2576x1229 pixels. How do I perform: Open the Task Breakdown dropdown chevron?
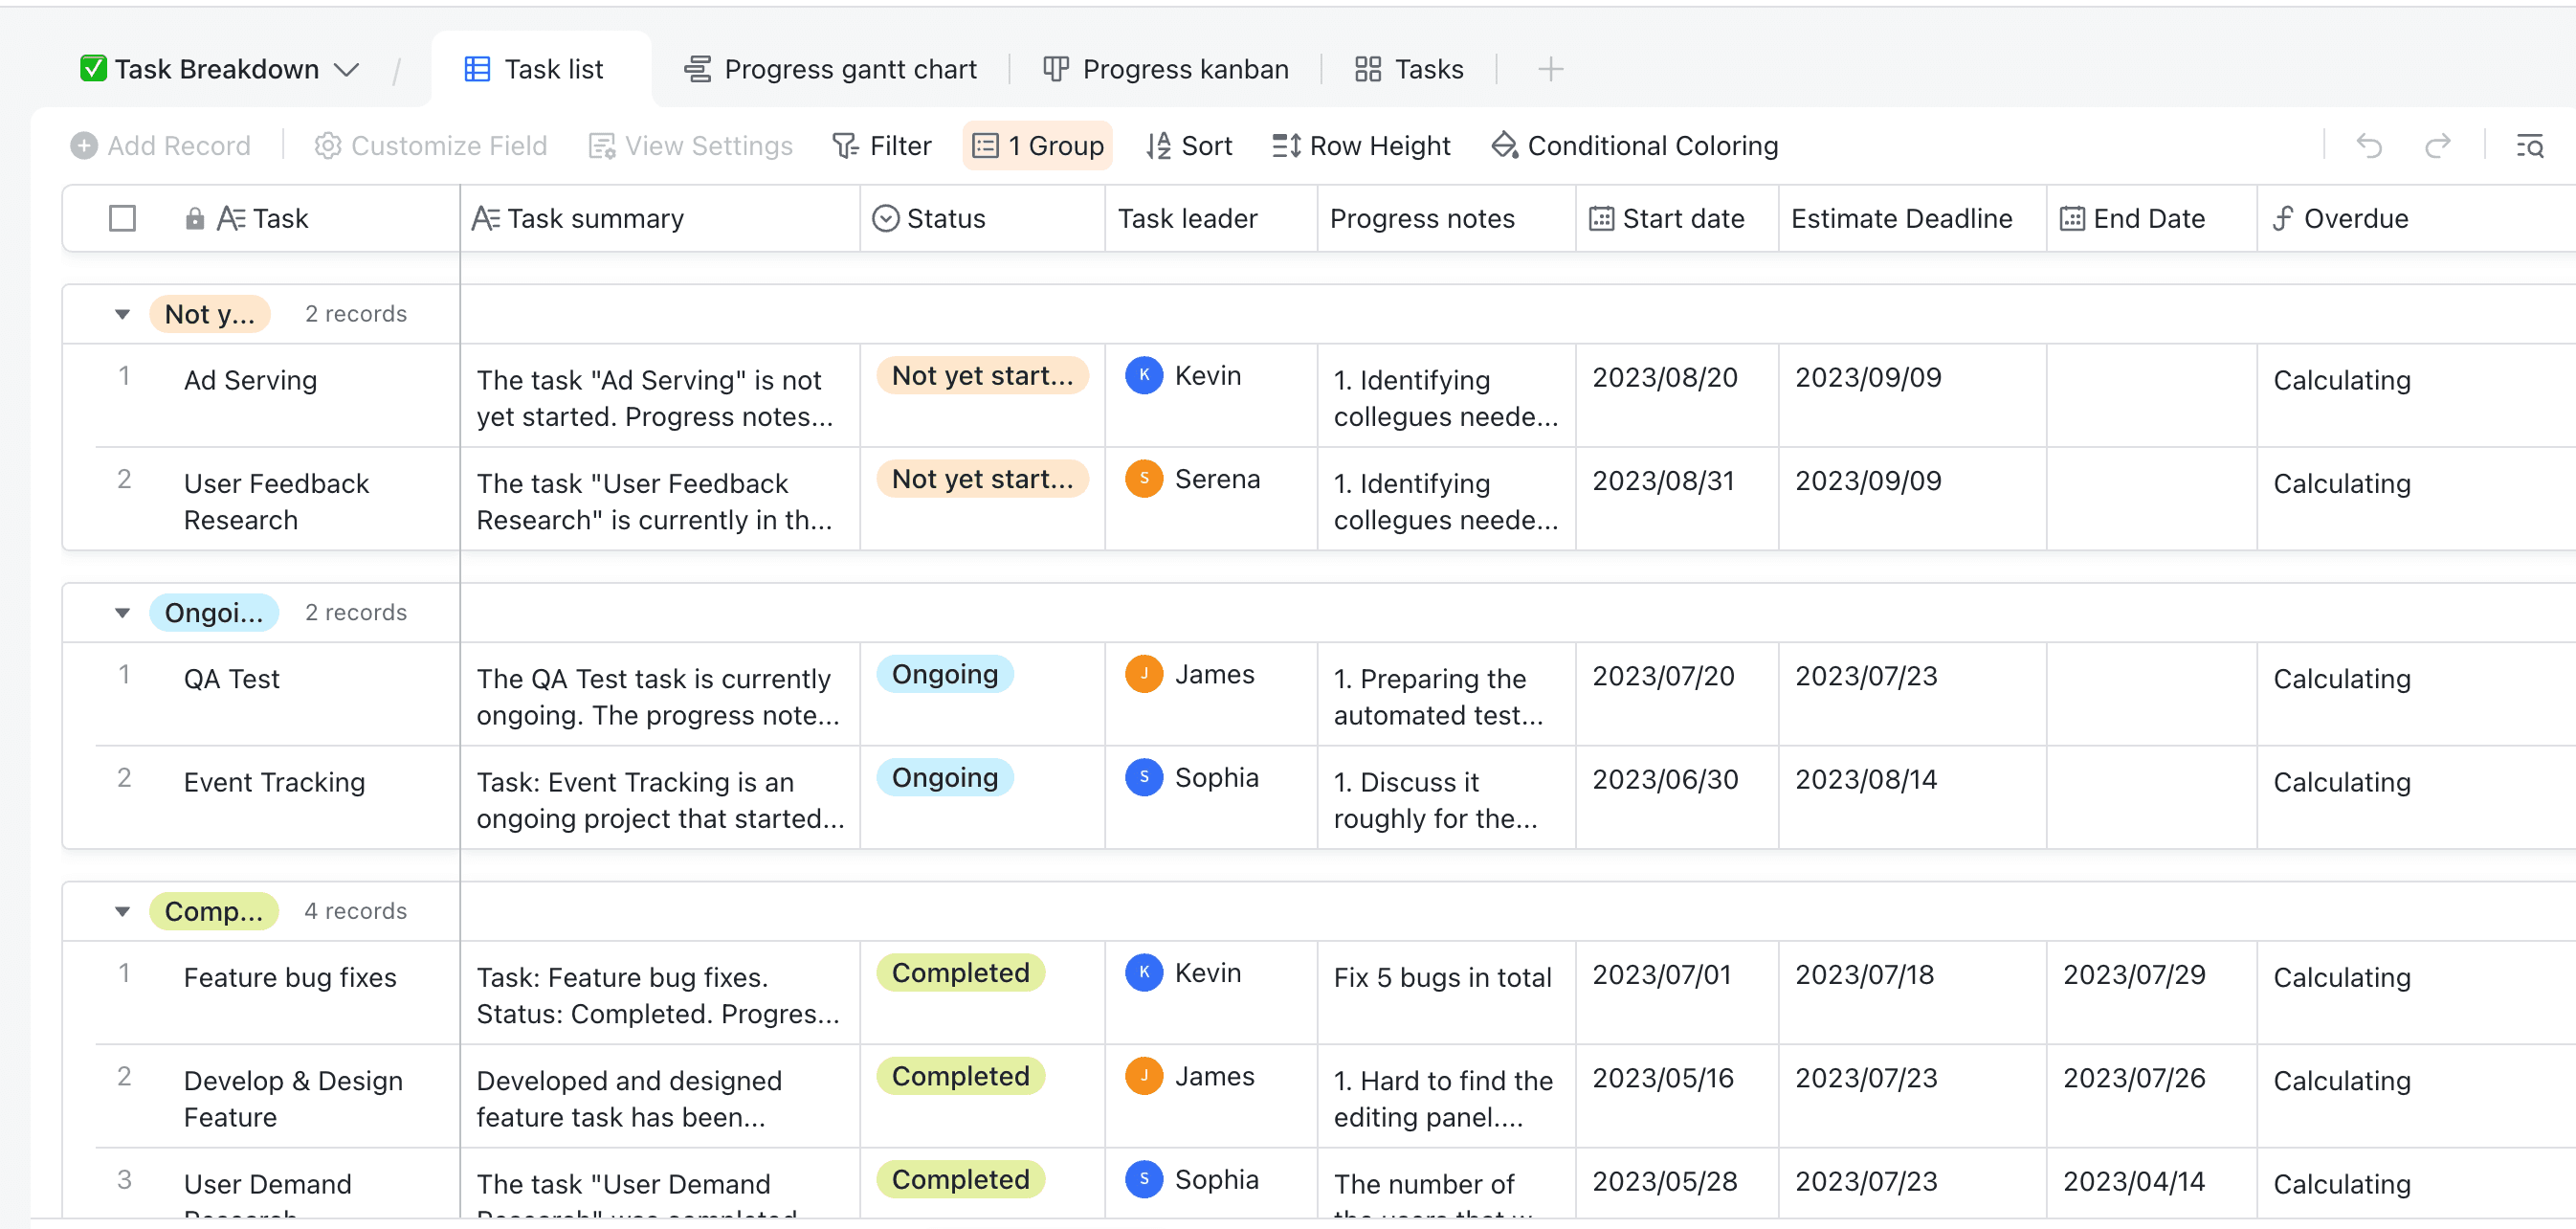click(346, 69)
